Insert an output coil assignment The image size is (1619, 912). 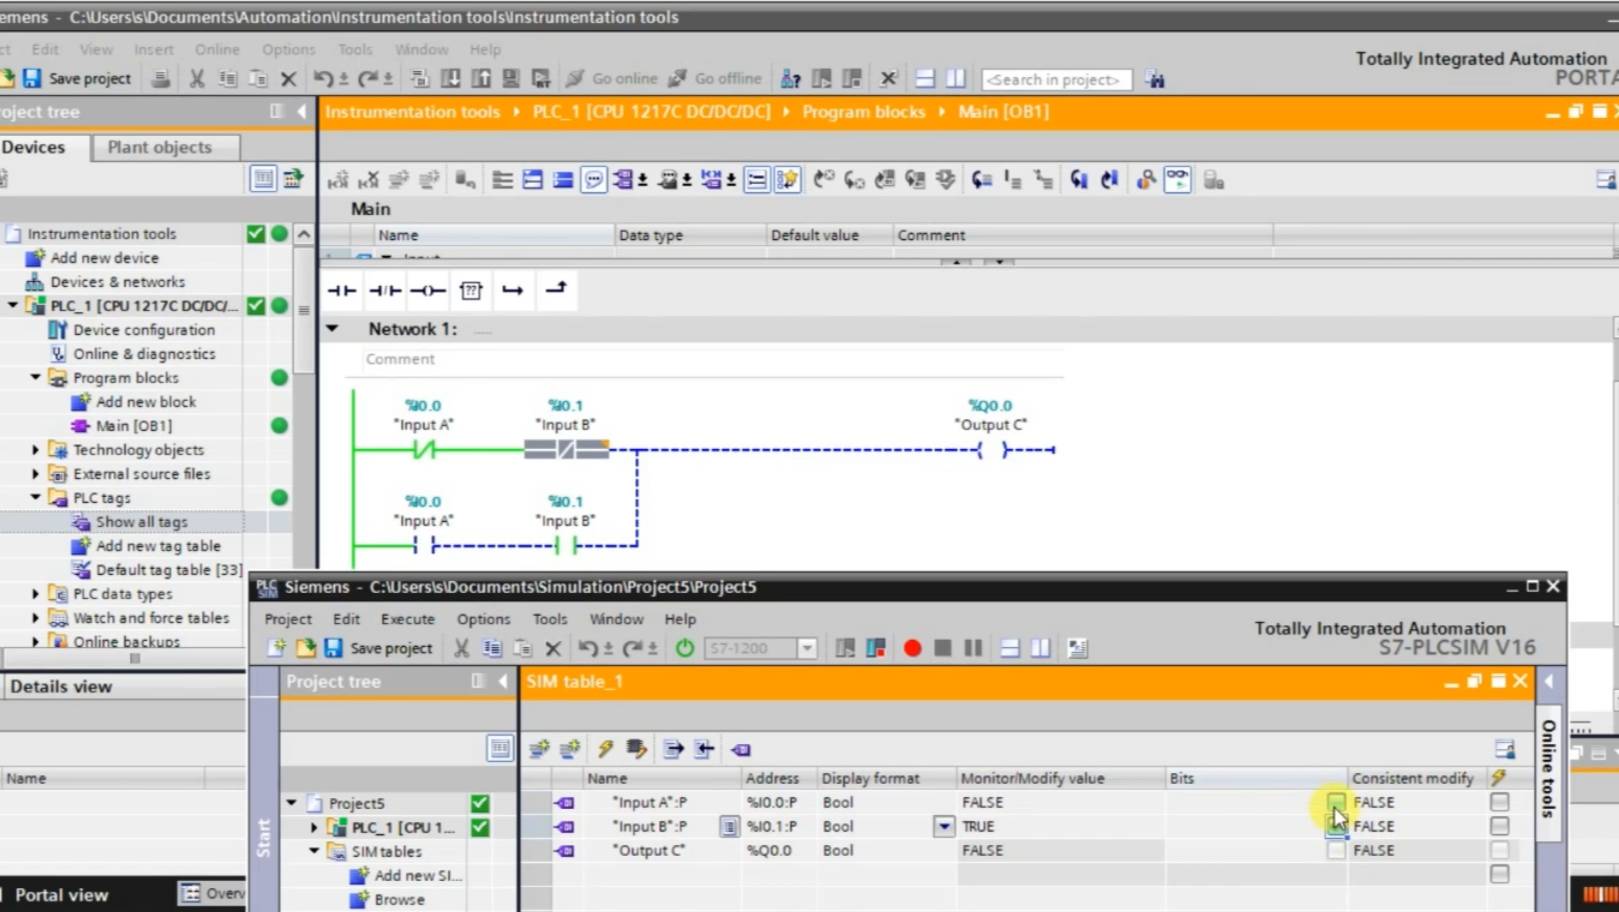428,290
